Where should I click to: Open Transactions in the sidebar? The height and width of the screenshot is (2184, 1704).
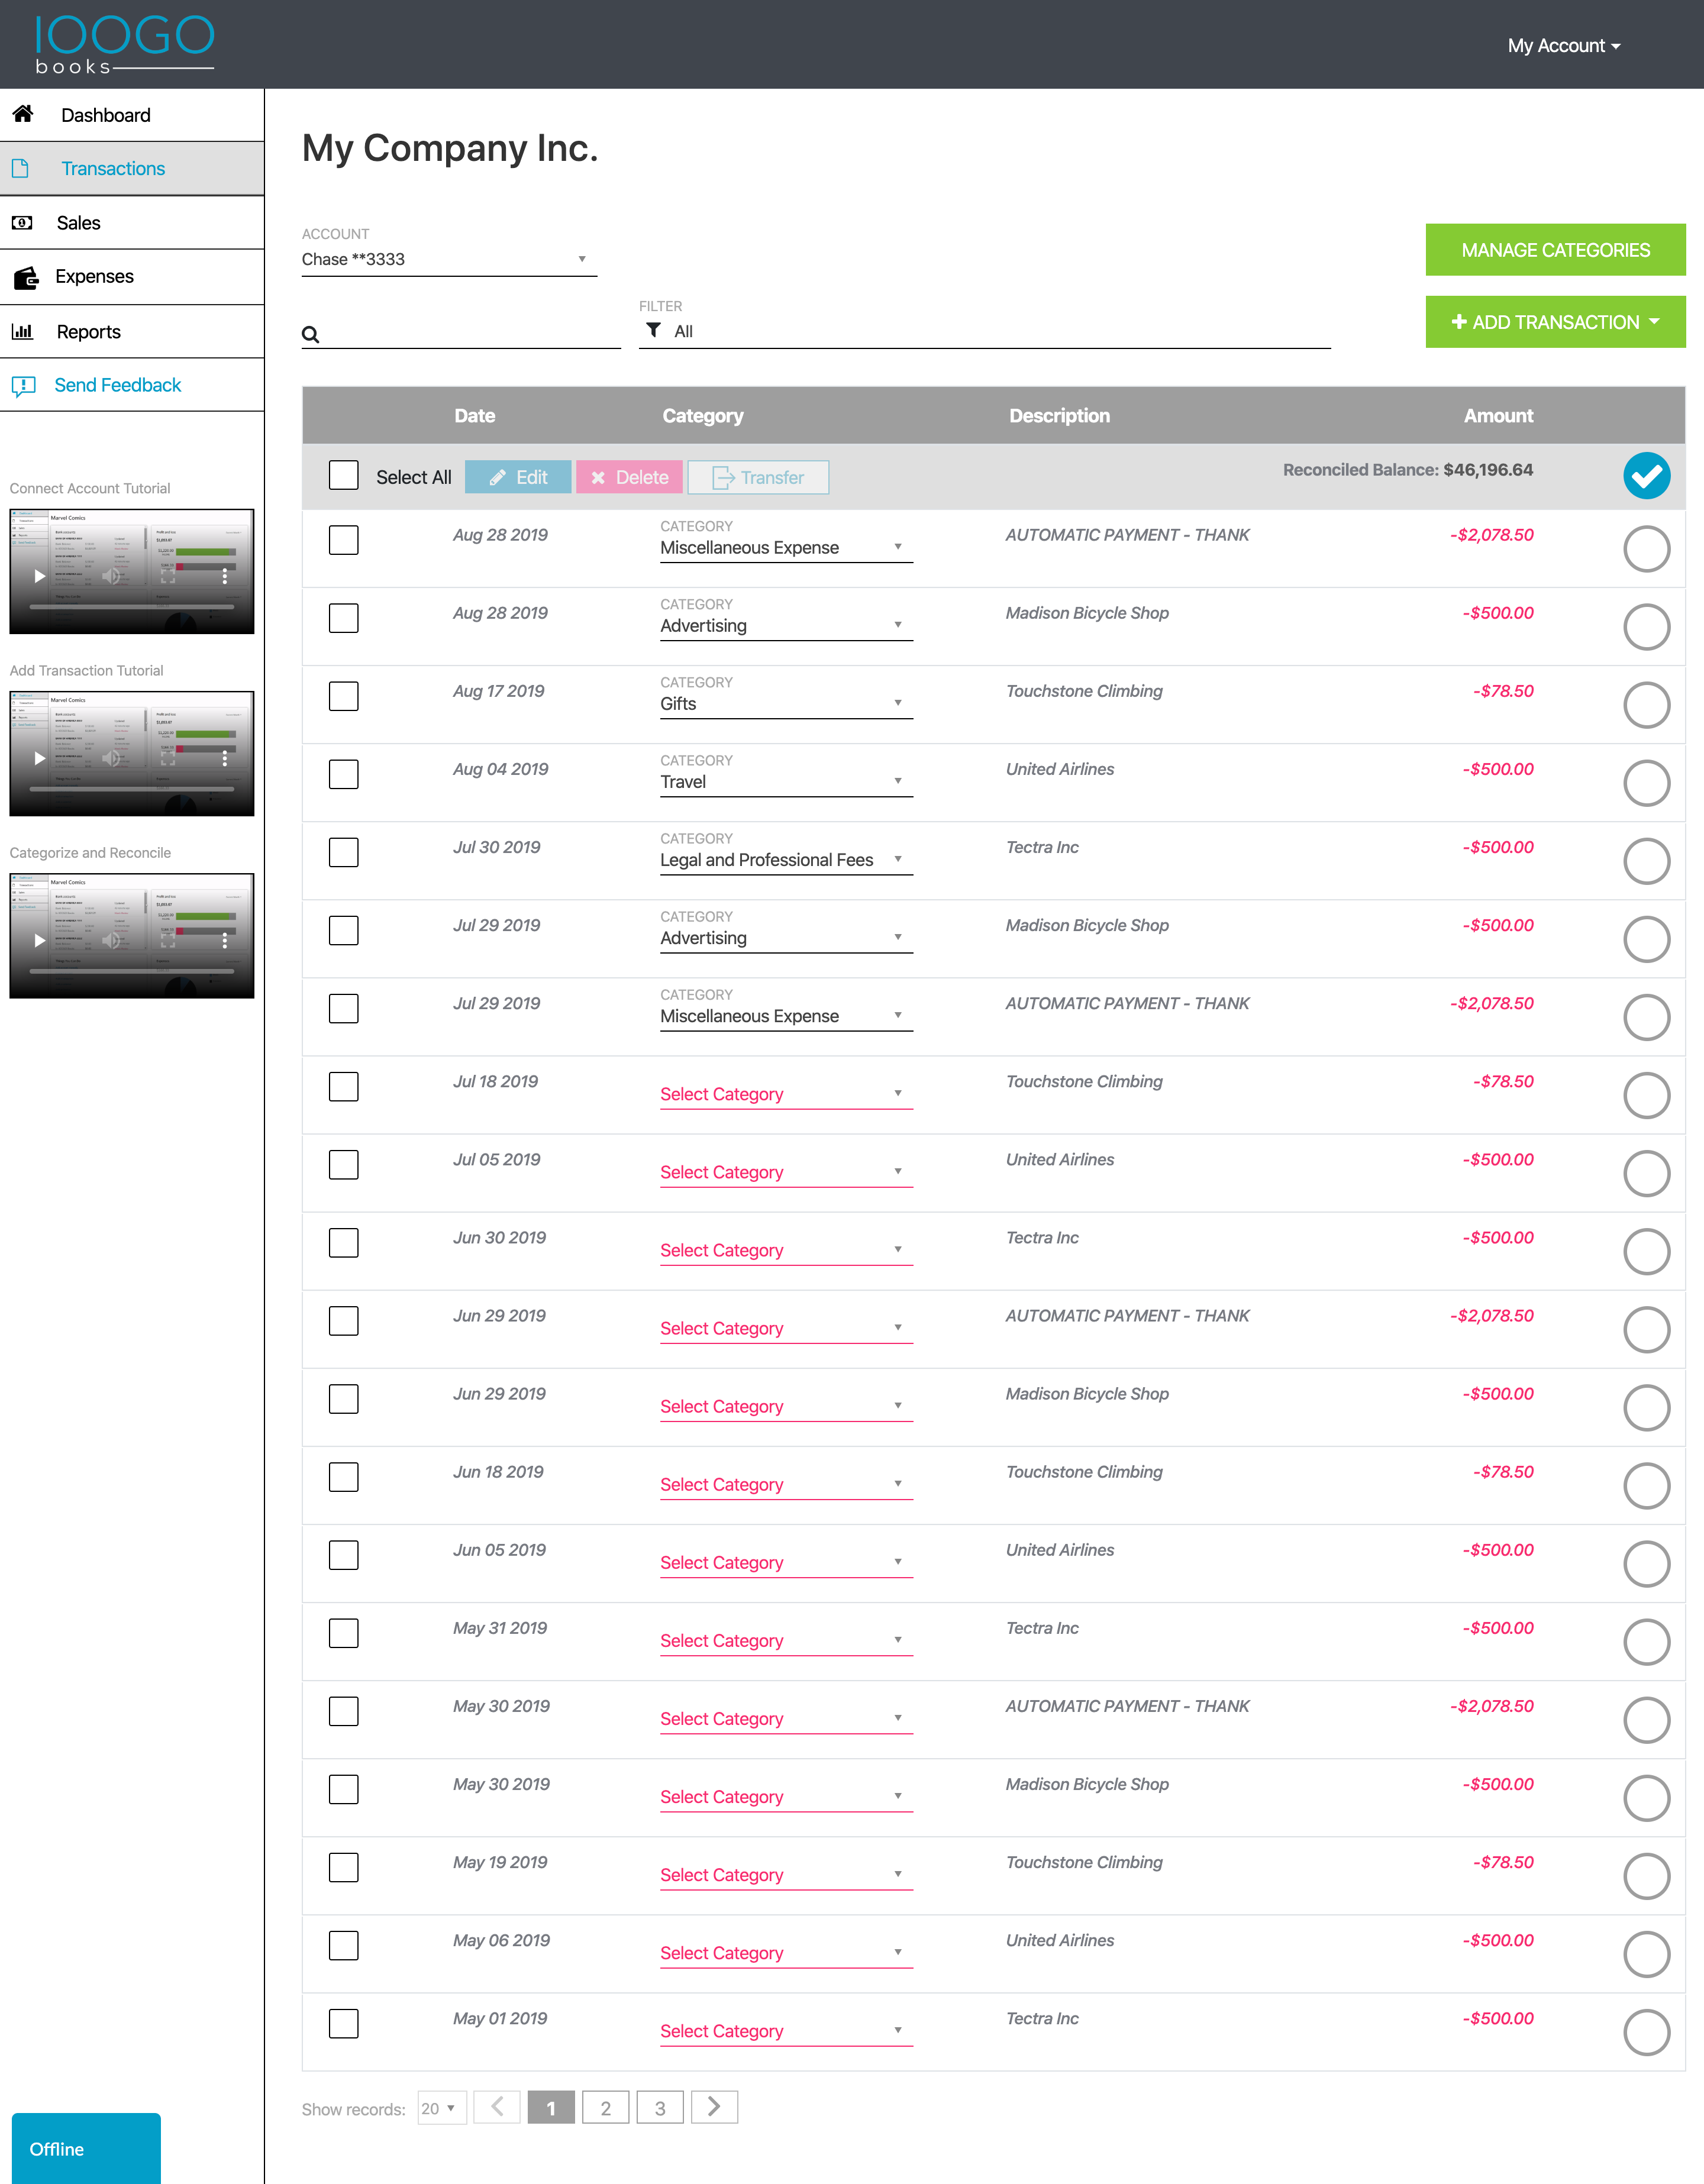[132, 168]
